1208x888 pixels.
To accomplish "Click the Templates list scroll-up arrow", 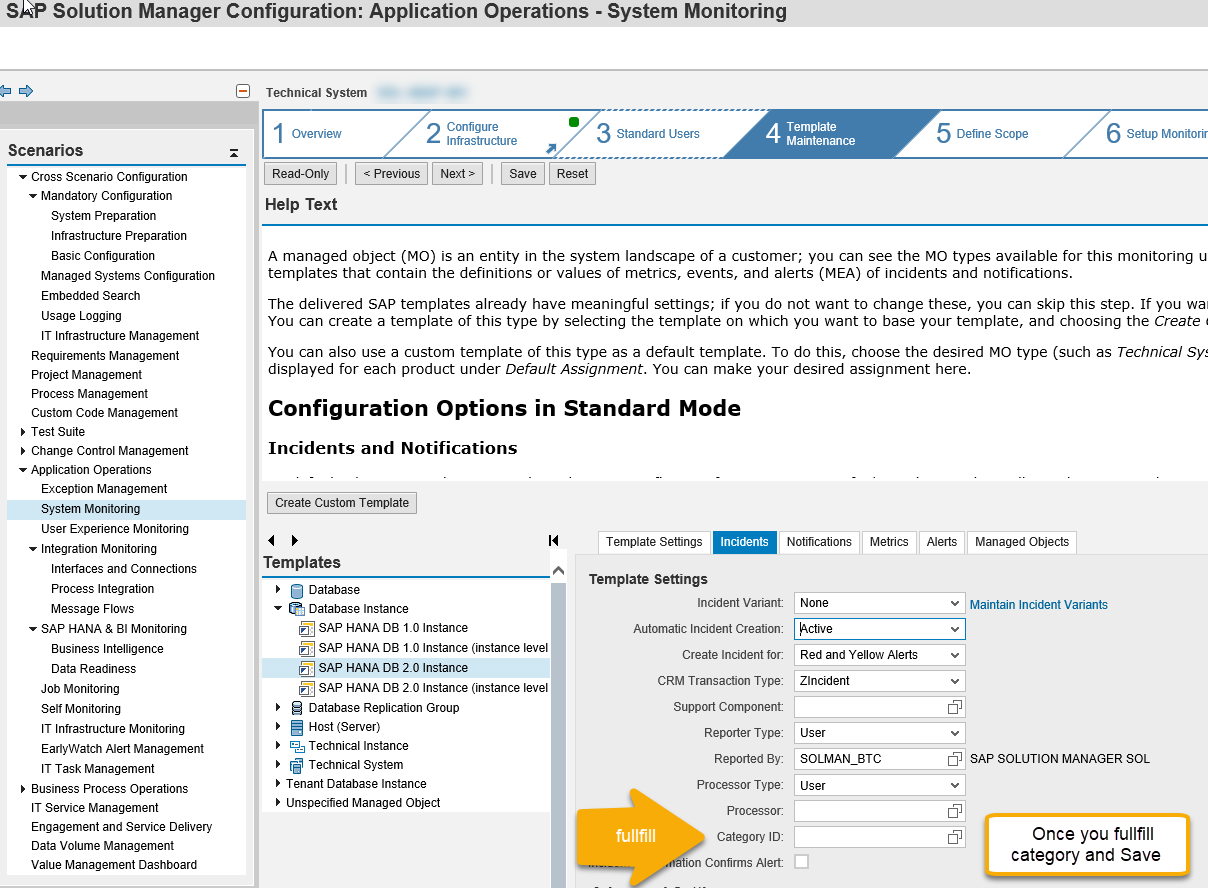I will [558, 571].
